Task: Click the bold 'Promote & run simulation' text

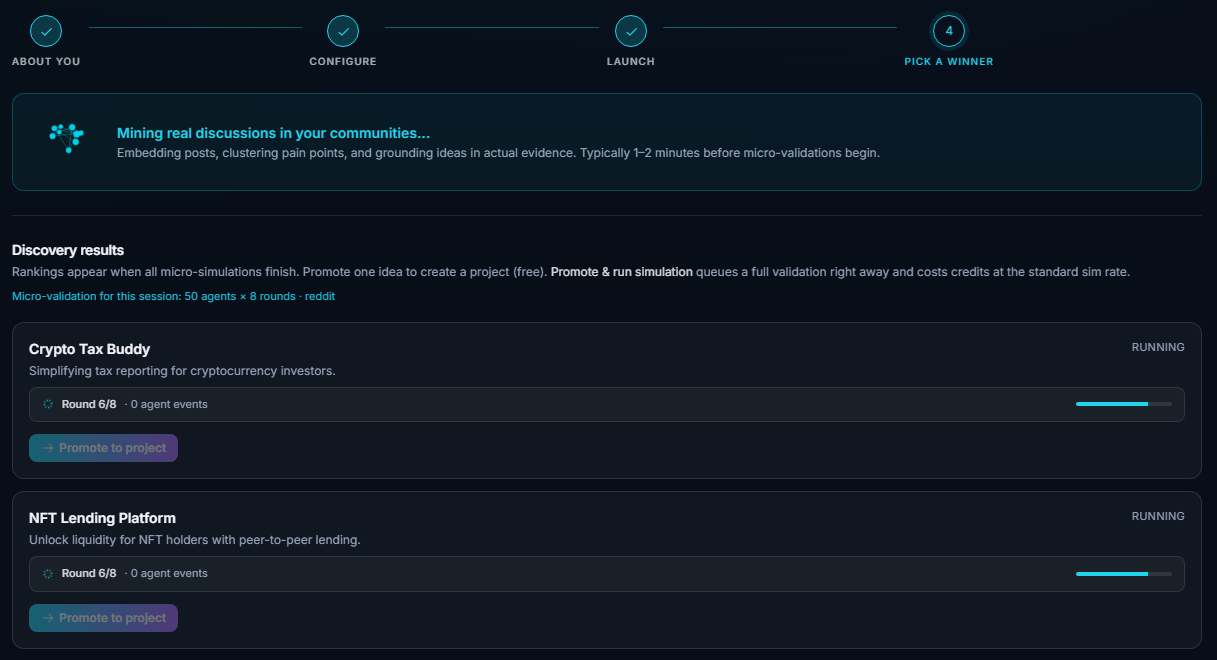Action: pos(622,272)
